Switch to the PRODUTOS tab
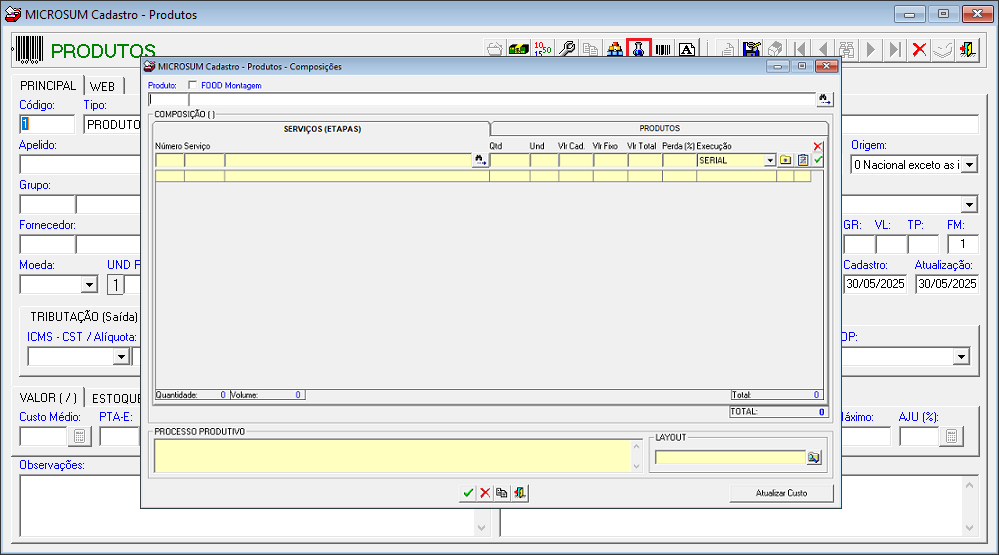The image size is (999, 555). (659, 128)
